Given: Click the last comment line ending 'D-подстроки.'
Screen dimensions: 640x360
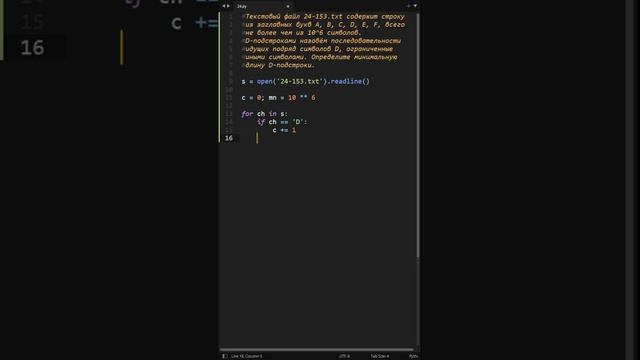Looking at the screenshot, I should [x=278, y=65].
